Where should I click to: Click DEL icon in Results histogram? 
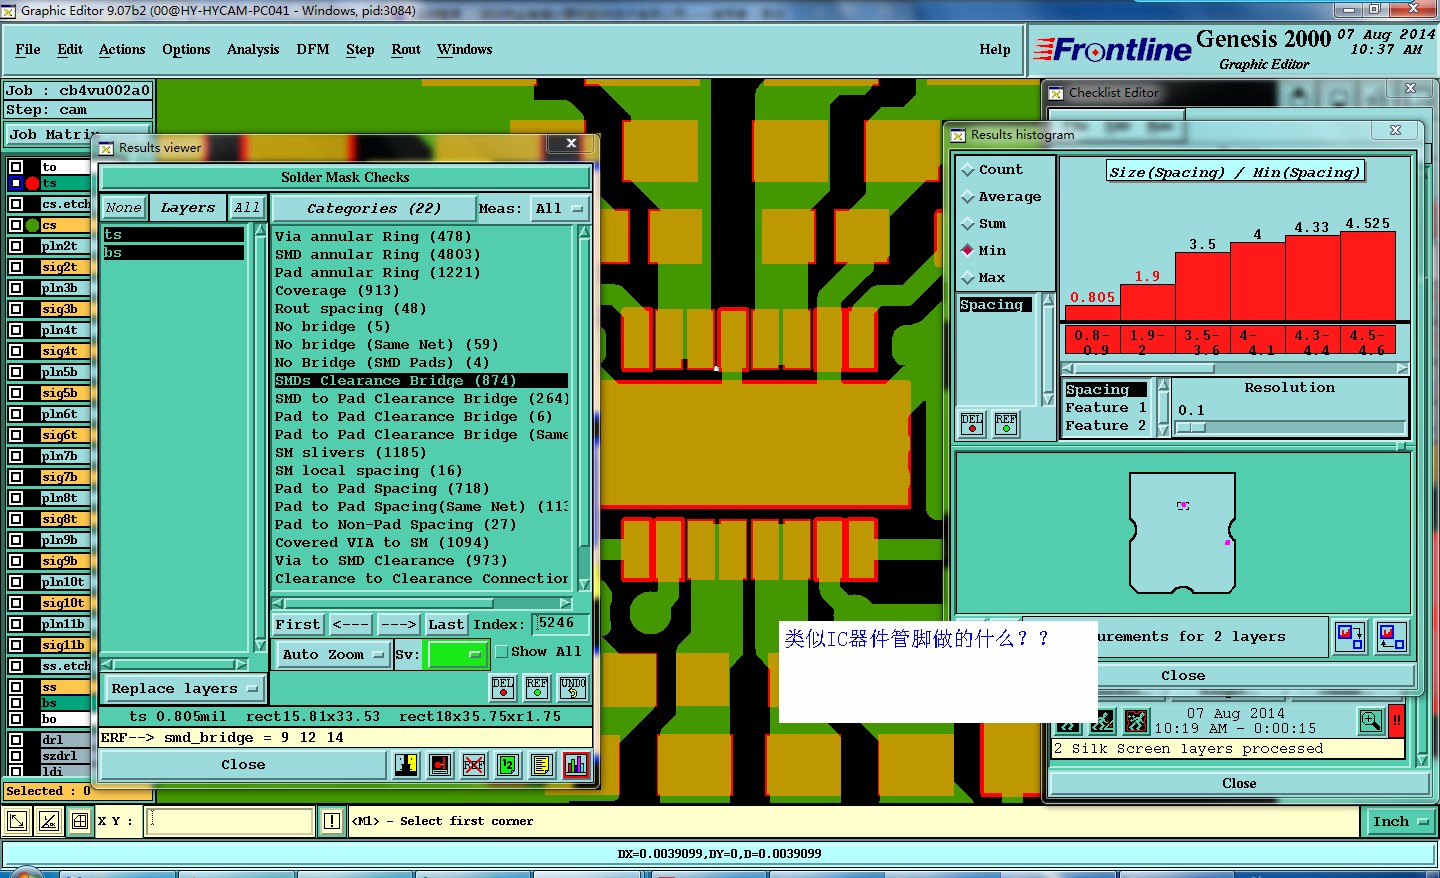click(x=972, y=423)
